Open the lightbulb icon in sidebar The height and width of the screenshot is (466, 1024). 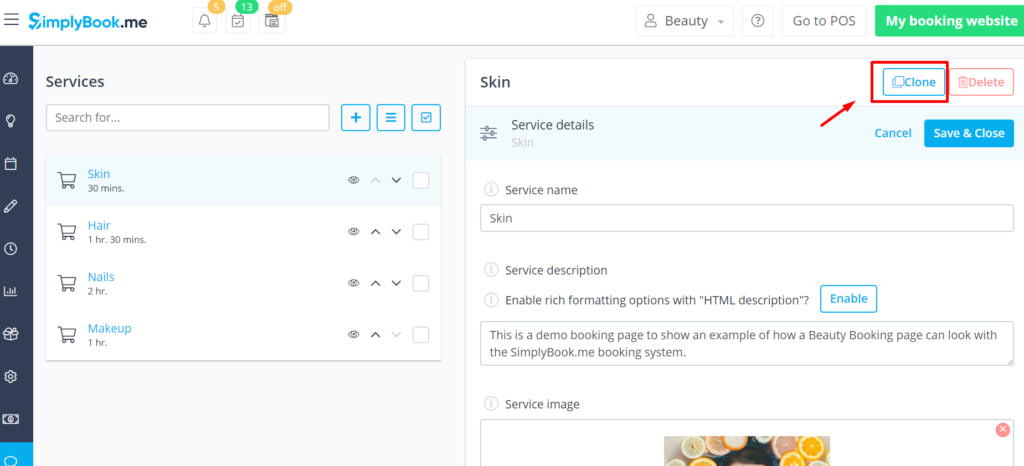pos(10,121)
